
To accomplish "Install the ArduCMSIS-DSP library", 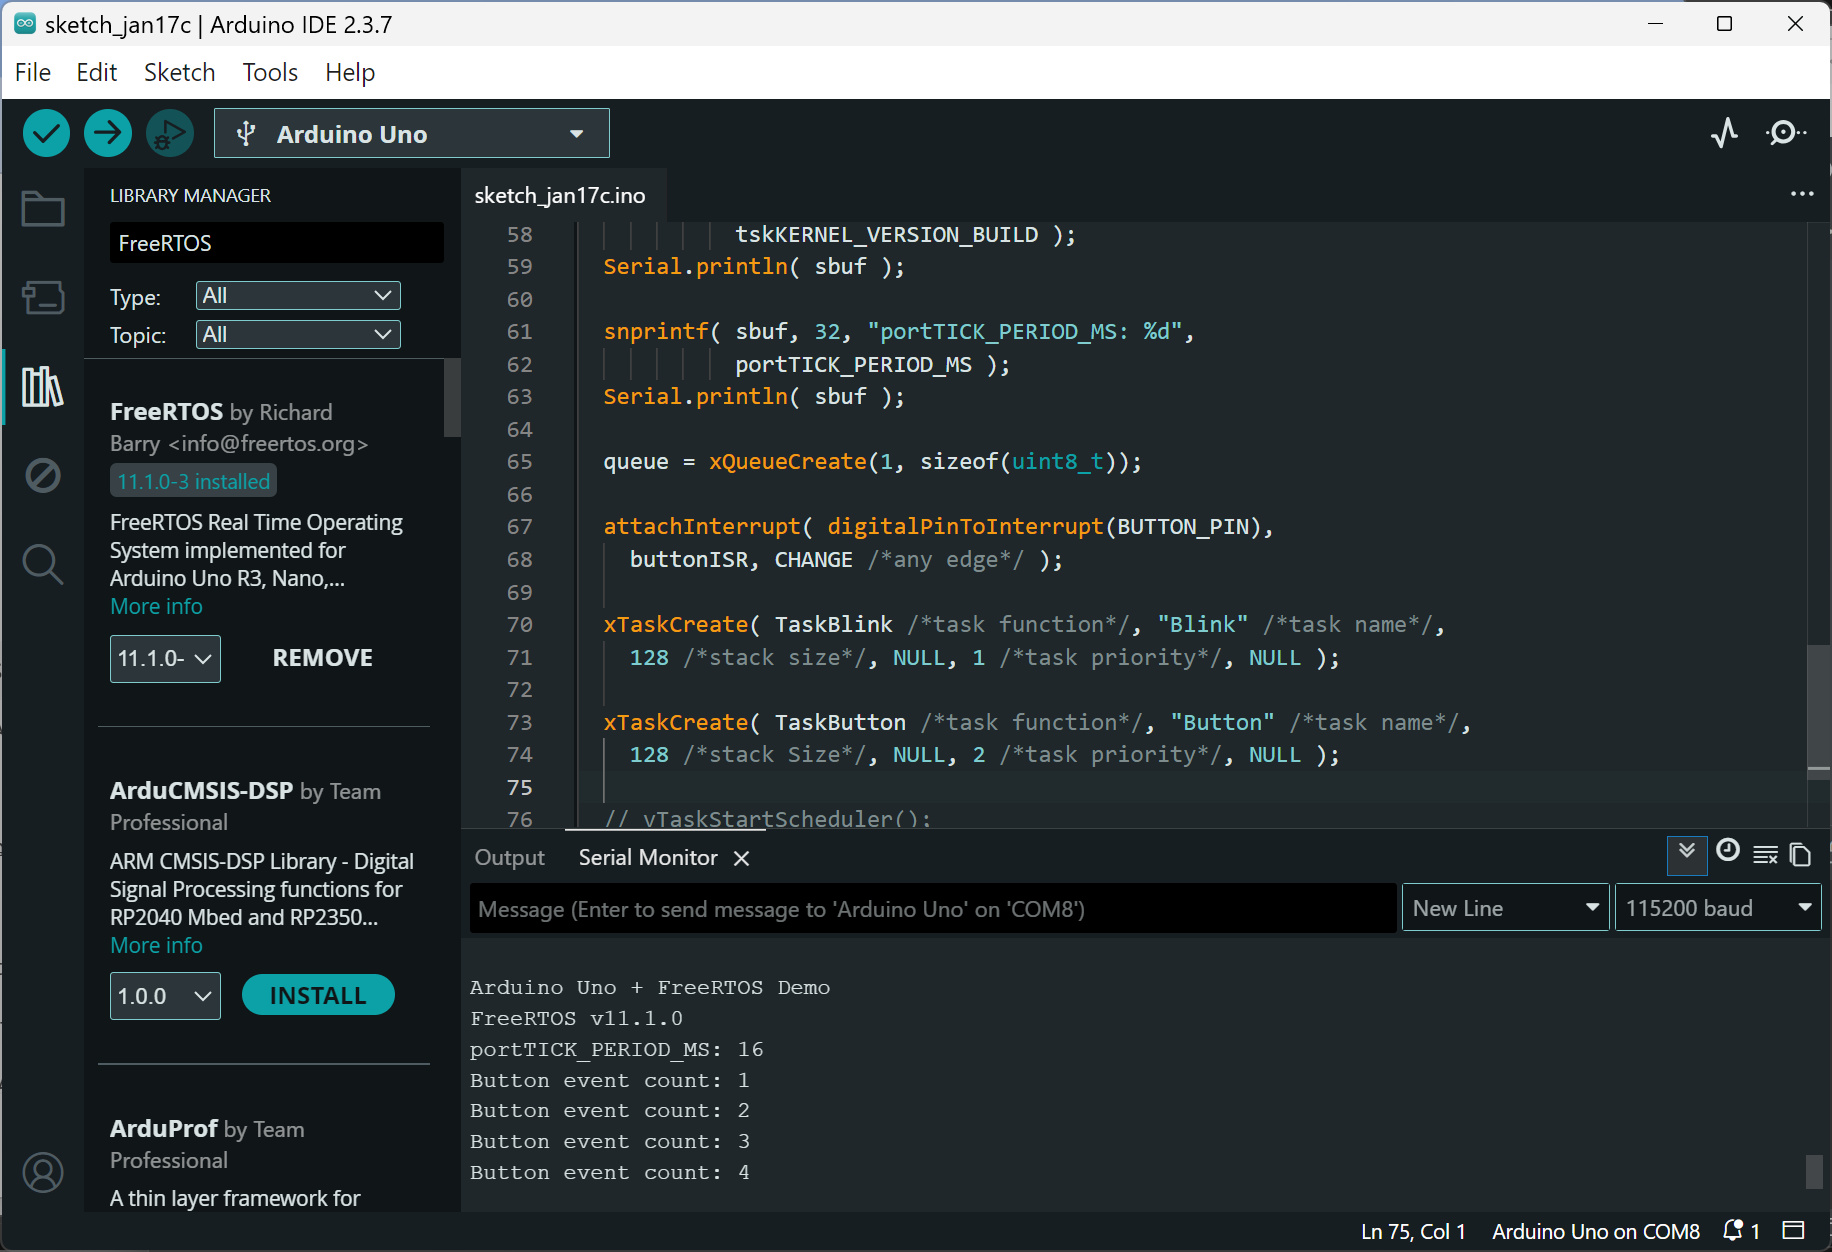I will coord(318,995).
